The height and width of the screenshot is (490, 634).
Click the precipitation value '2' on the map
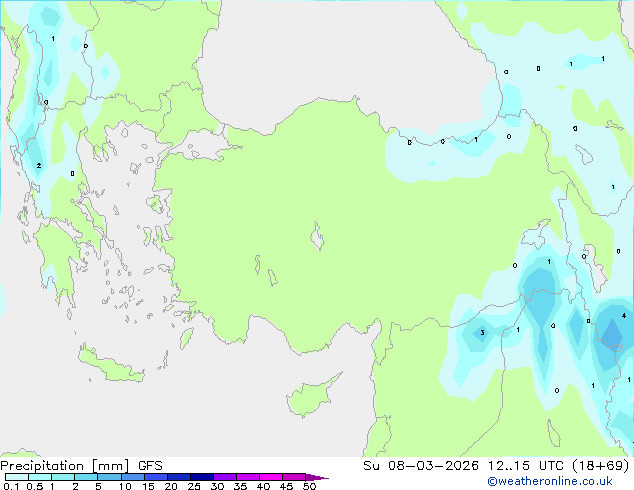click(x=39, y=166)
